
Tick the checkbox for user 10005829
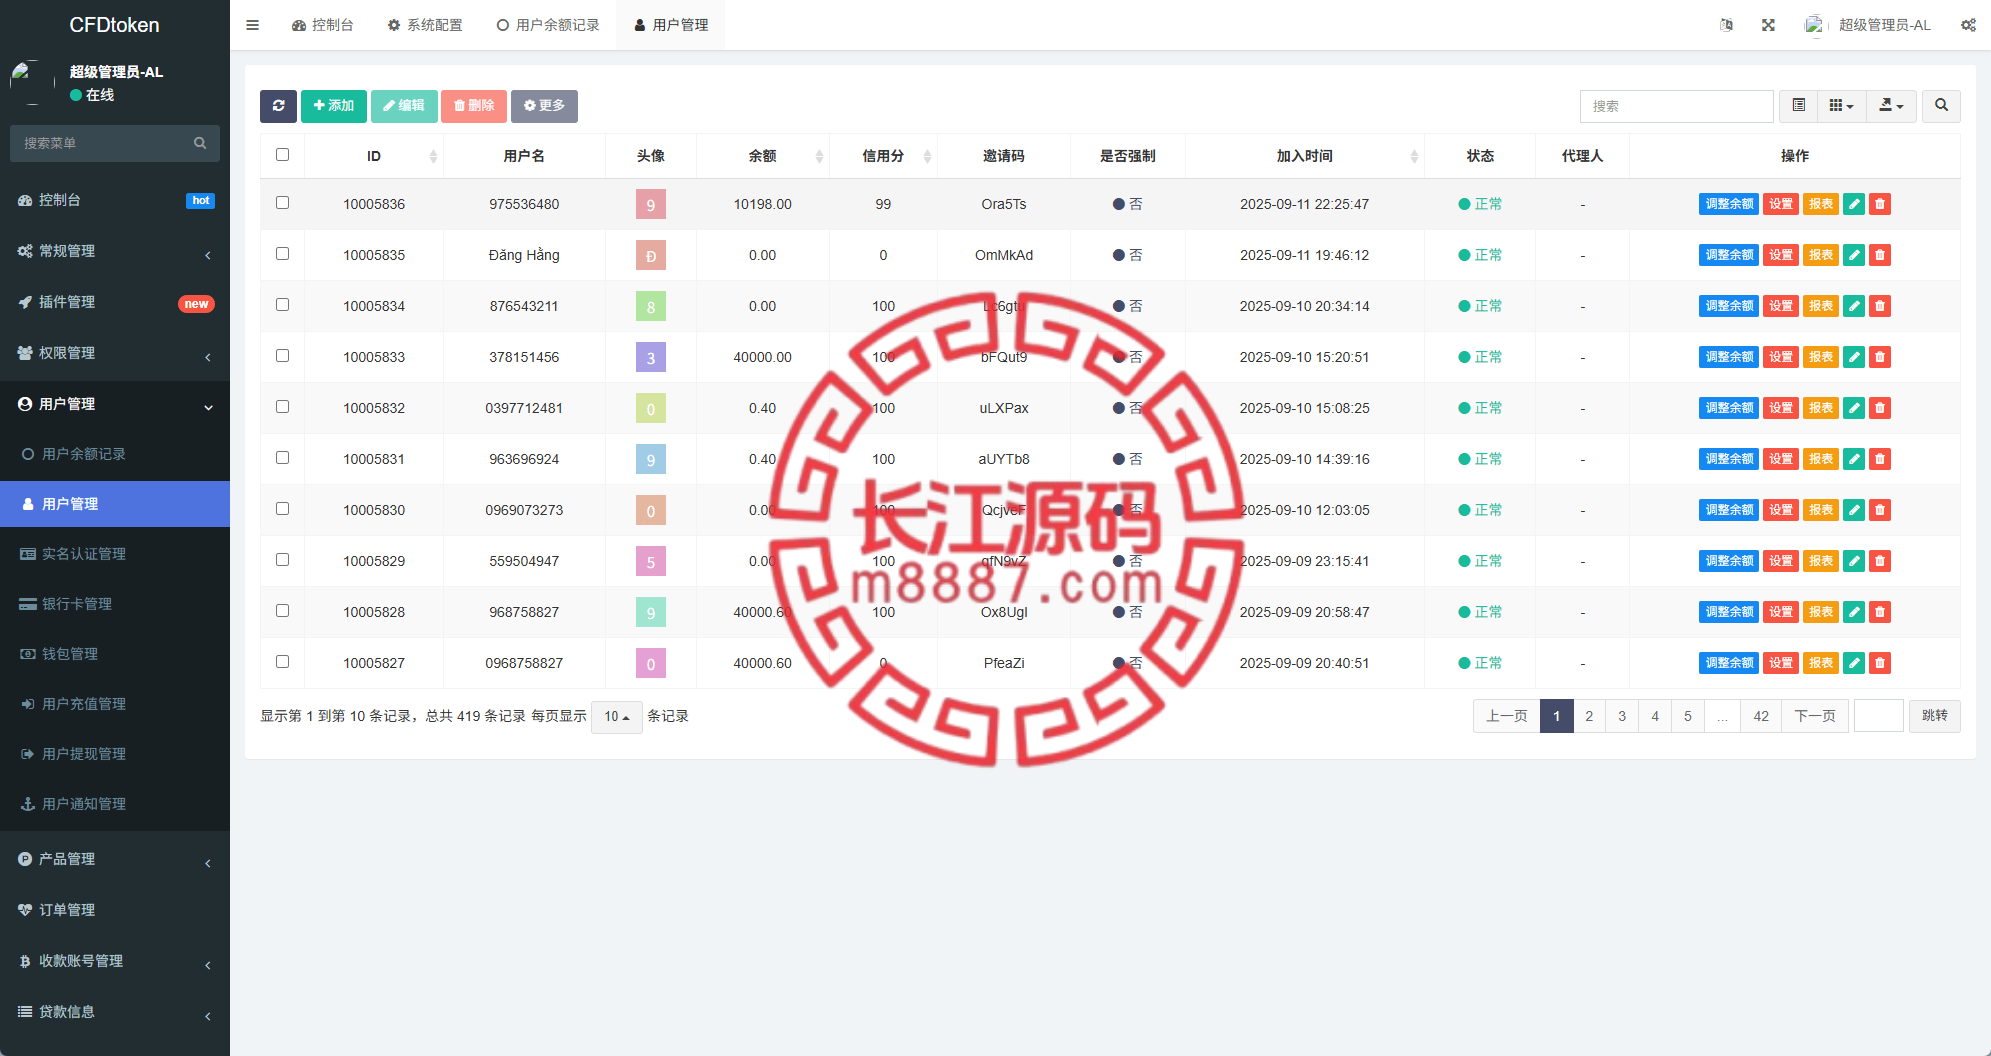[282, 560]
